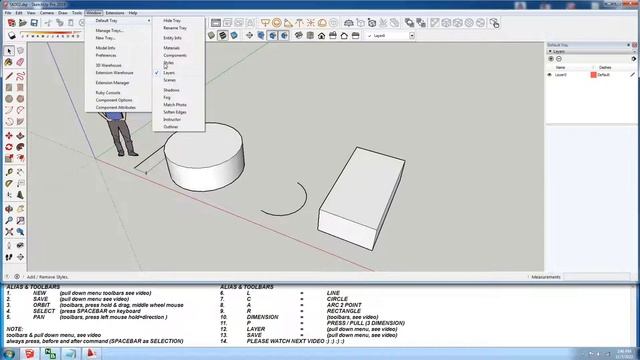
Task: Open the File menu
Action: pos(8,13)
